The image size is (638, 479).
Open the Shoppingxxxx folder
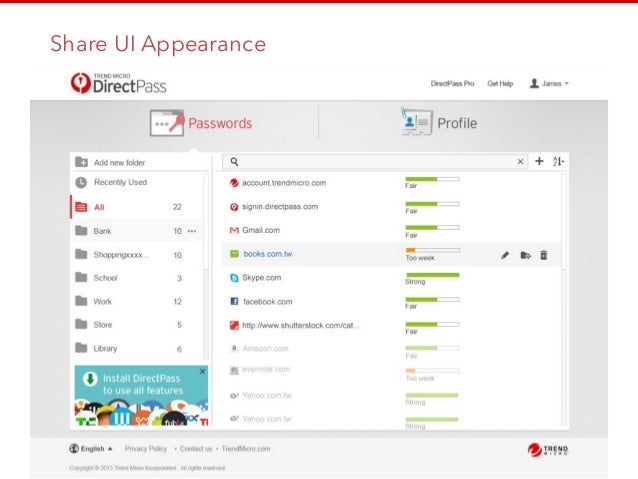137,255
